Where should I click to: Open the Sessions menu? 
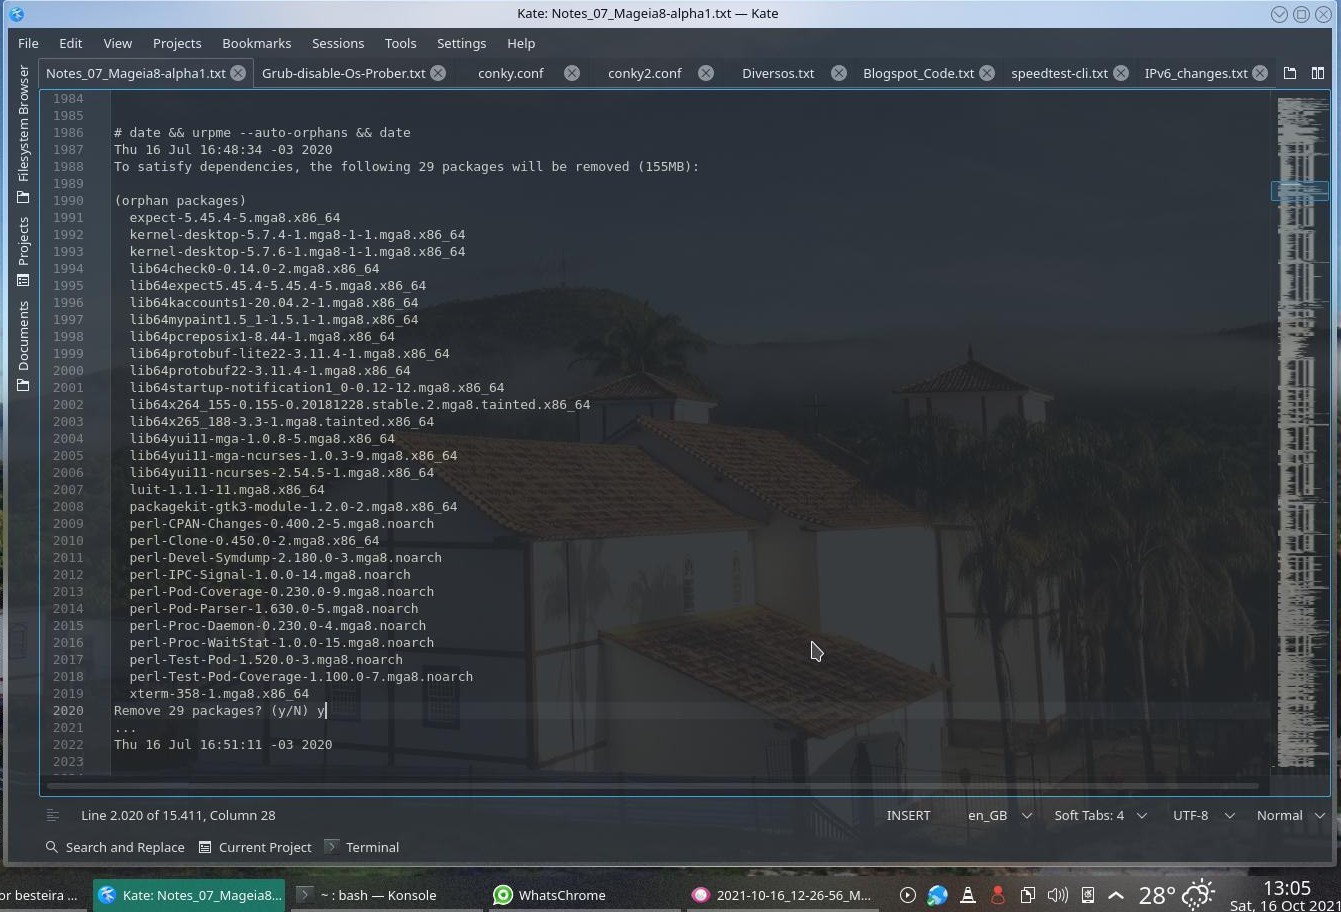338,43
